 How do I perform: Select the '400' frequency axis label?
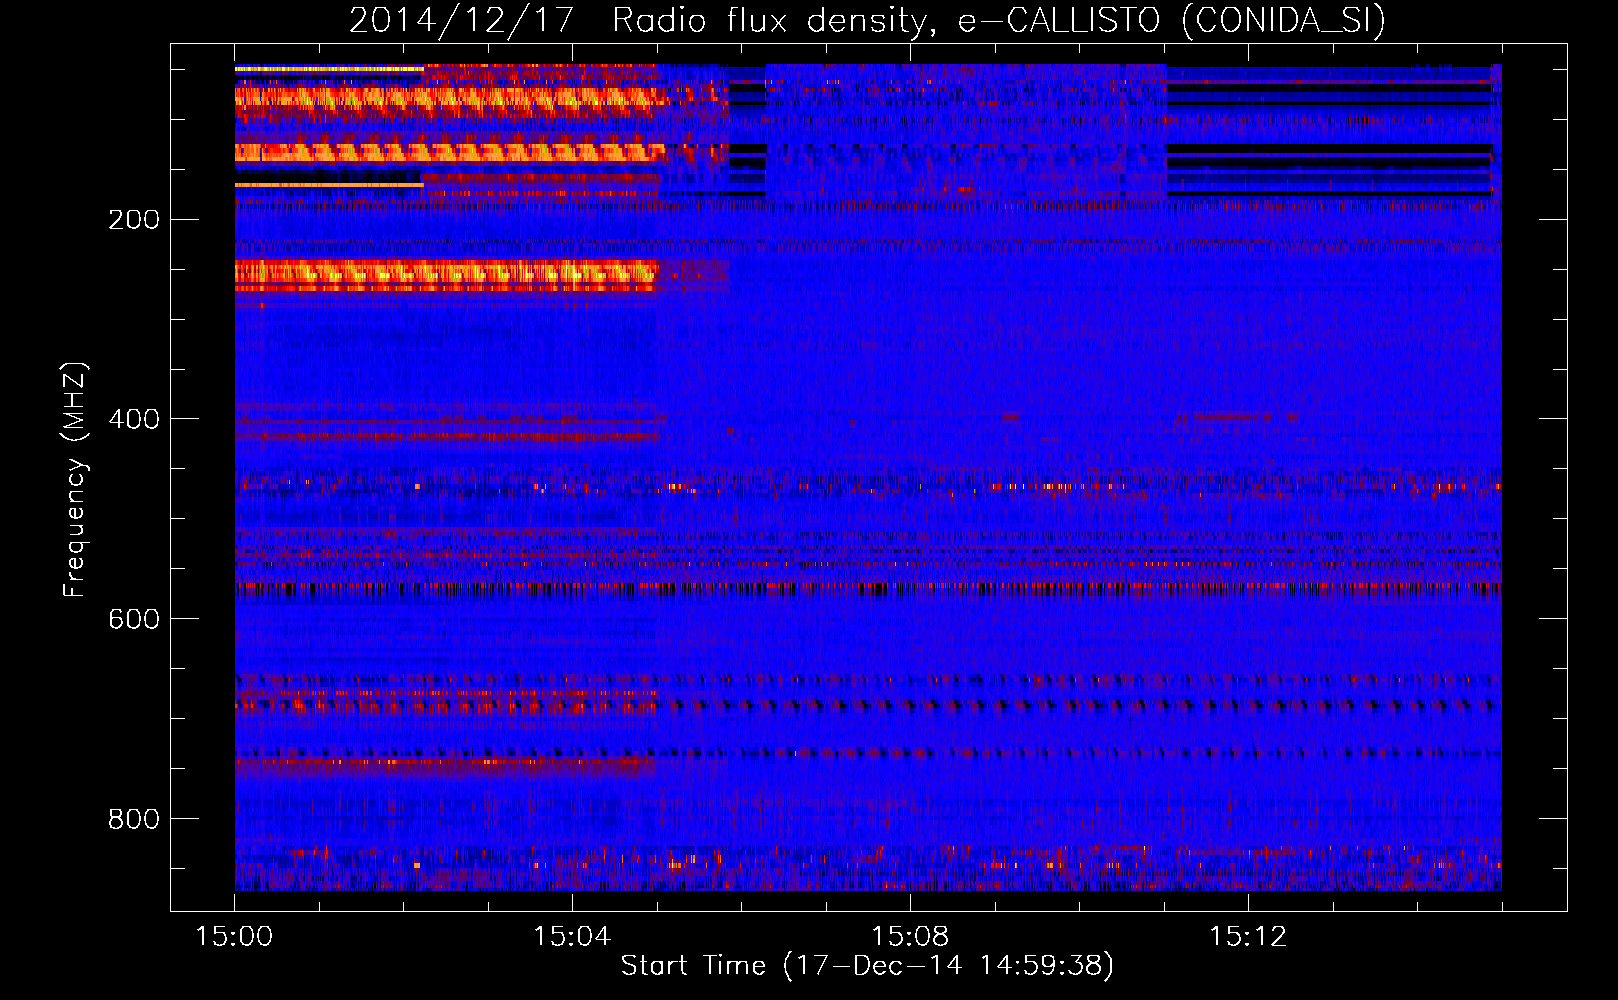click(x=133, y=420)
